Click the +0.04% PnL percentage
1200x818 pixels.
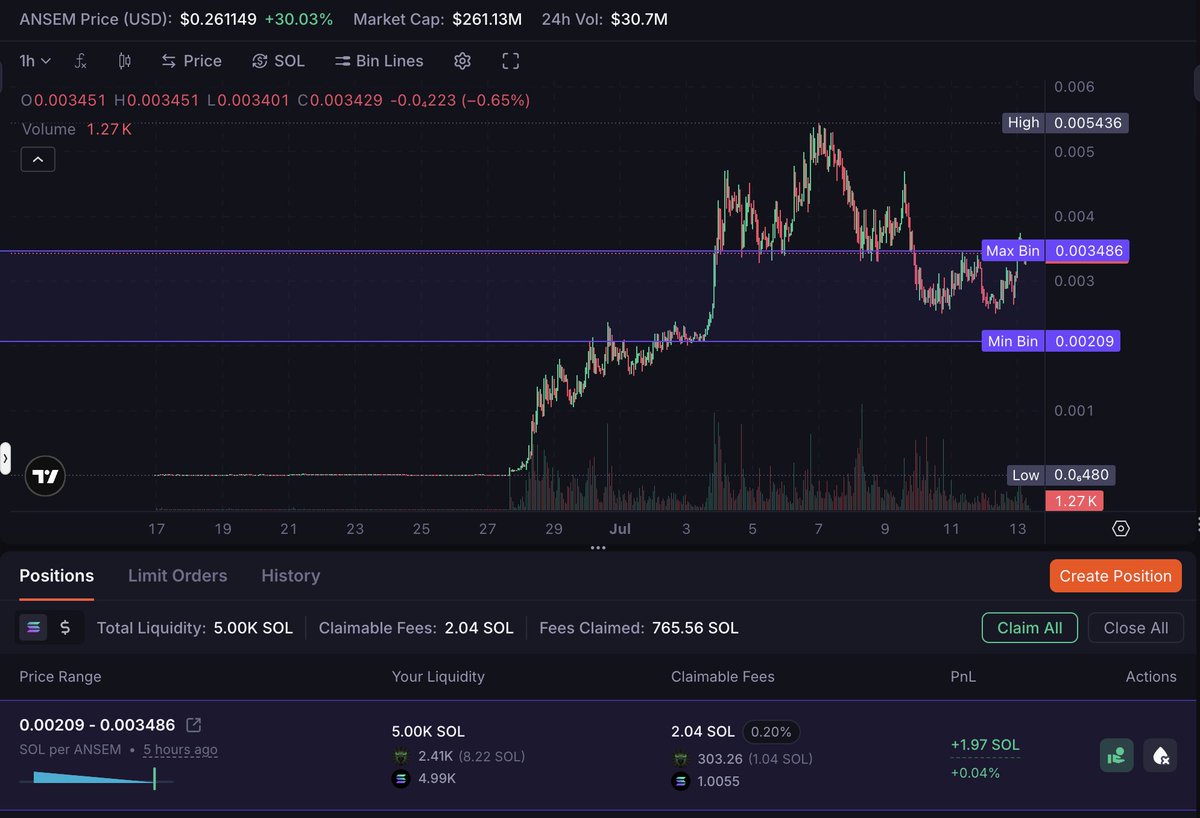tap(975, 773)
